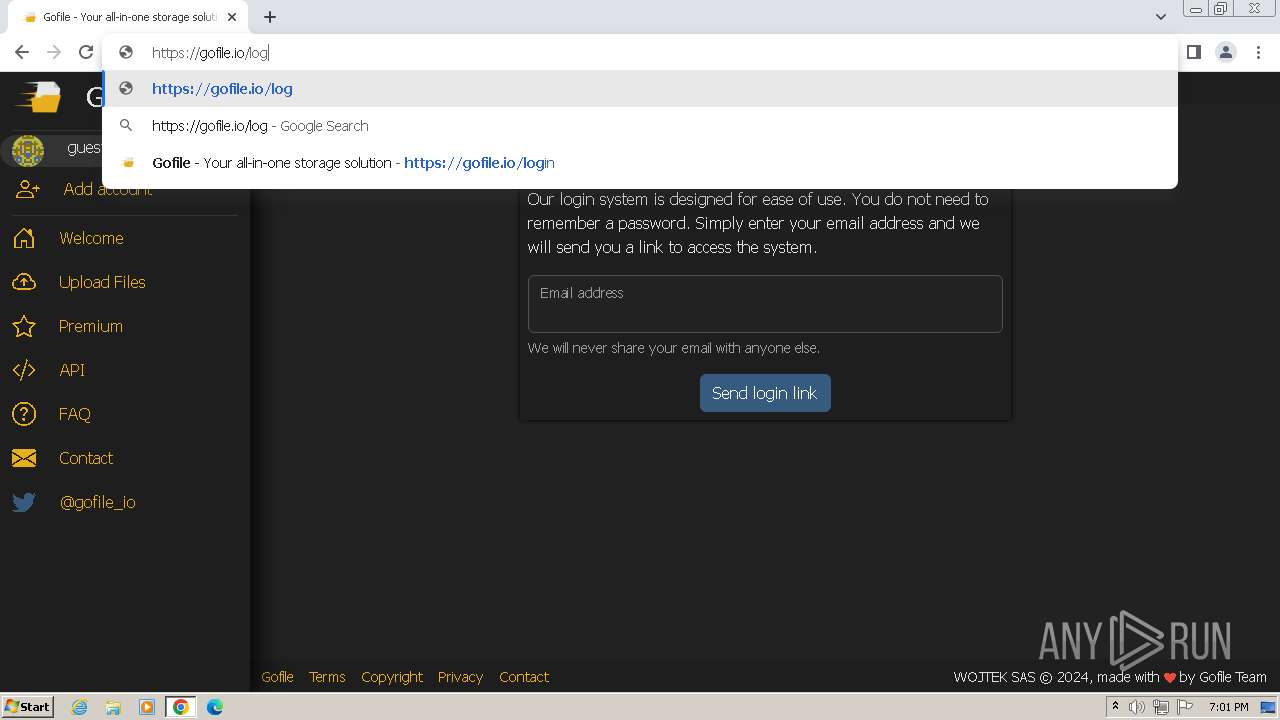Open the FAQ page
This screenshot has width=1280, height=720.
click(75, 414)
